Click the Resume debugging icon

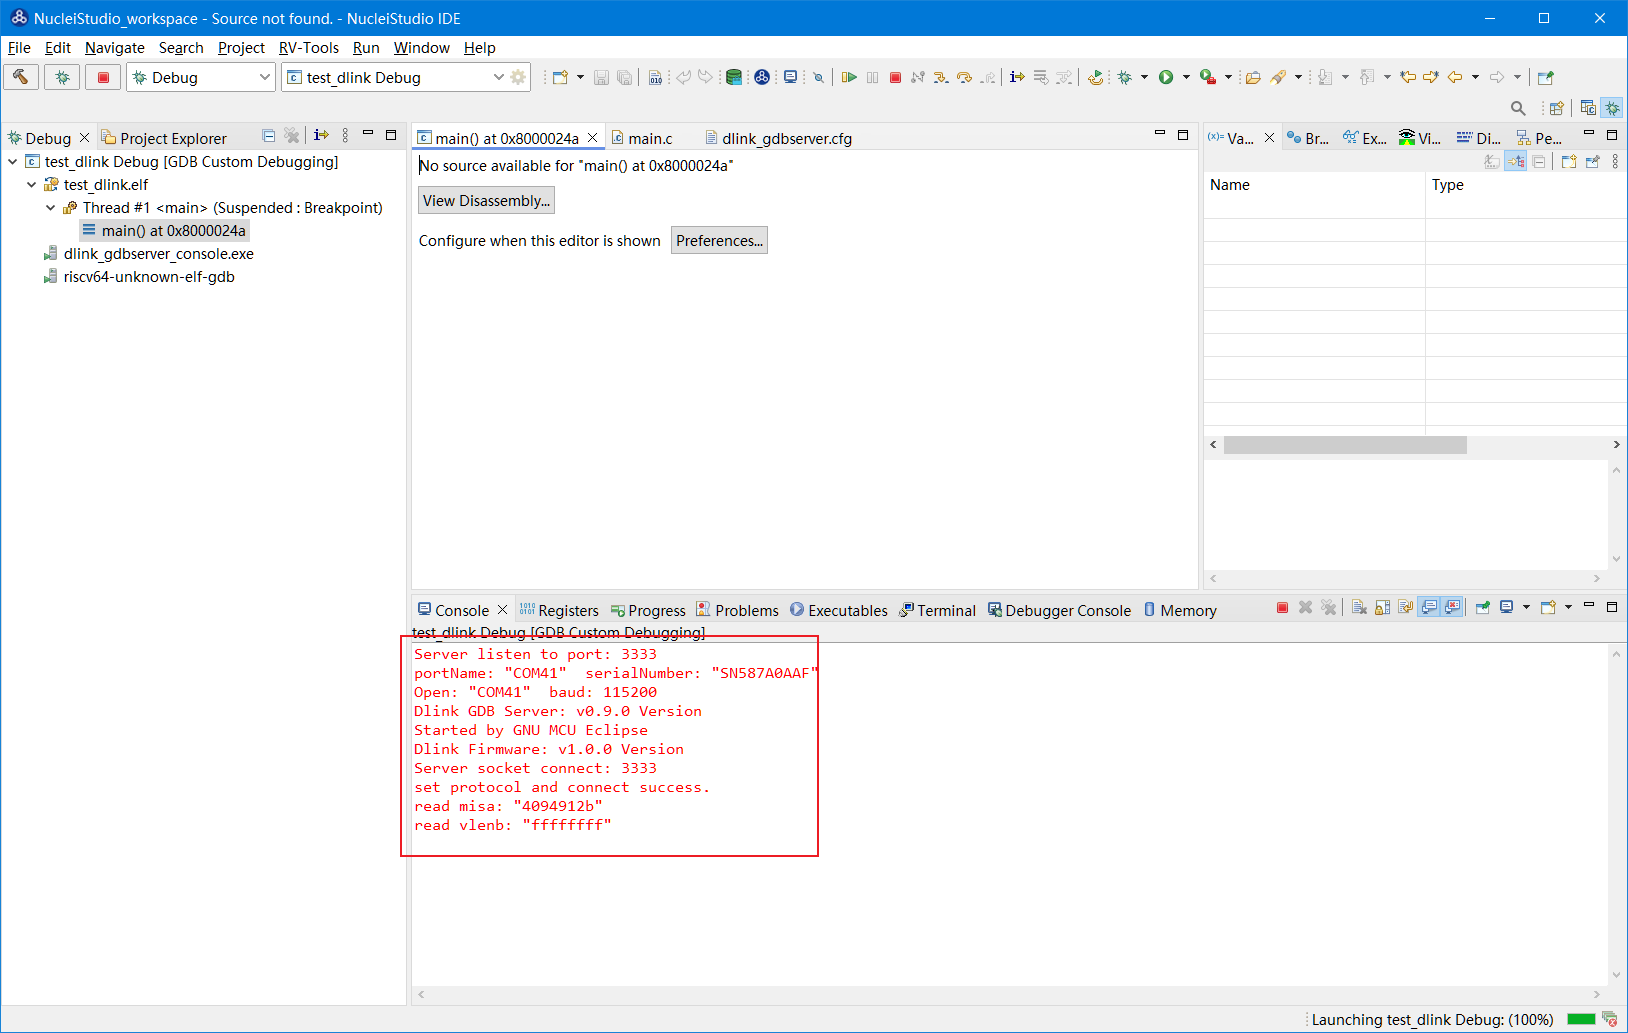pyautogui.click(x=849, y=77)
